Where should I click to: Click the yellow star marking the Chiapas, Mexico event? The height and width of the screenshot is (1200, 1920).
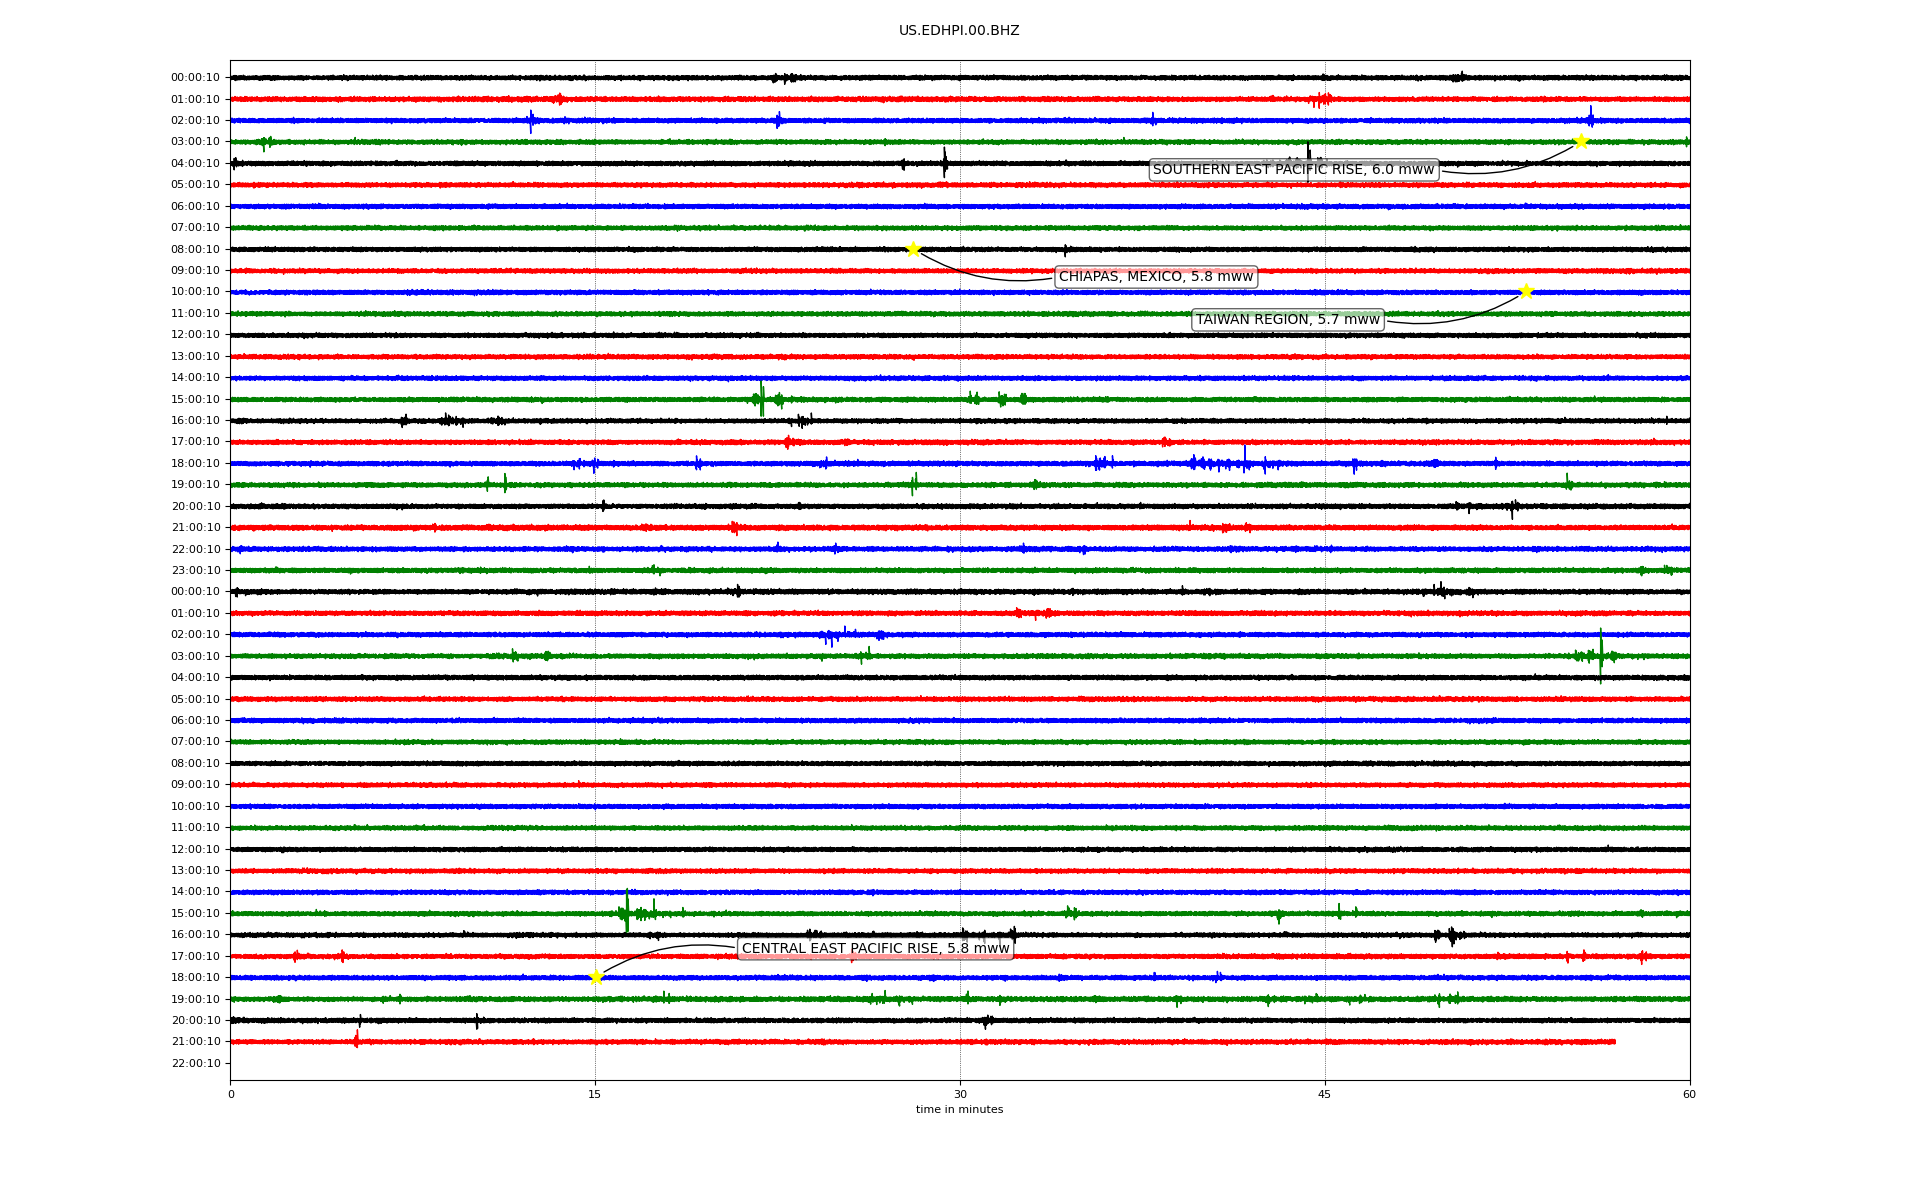tap(913, 249)
